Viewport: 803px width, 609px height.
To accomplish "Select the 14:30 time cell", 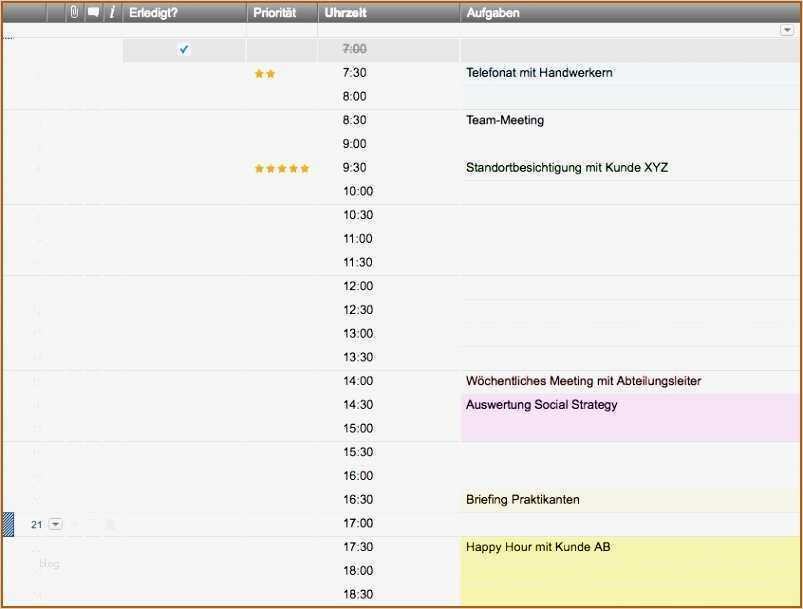I will pos(389,405).
